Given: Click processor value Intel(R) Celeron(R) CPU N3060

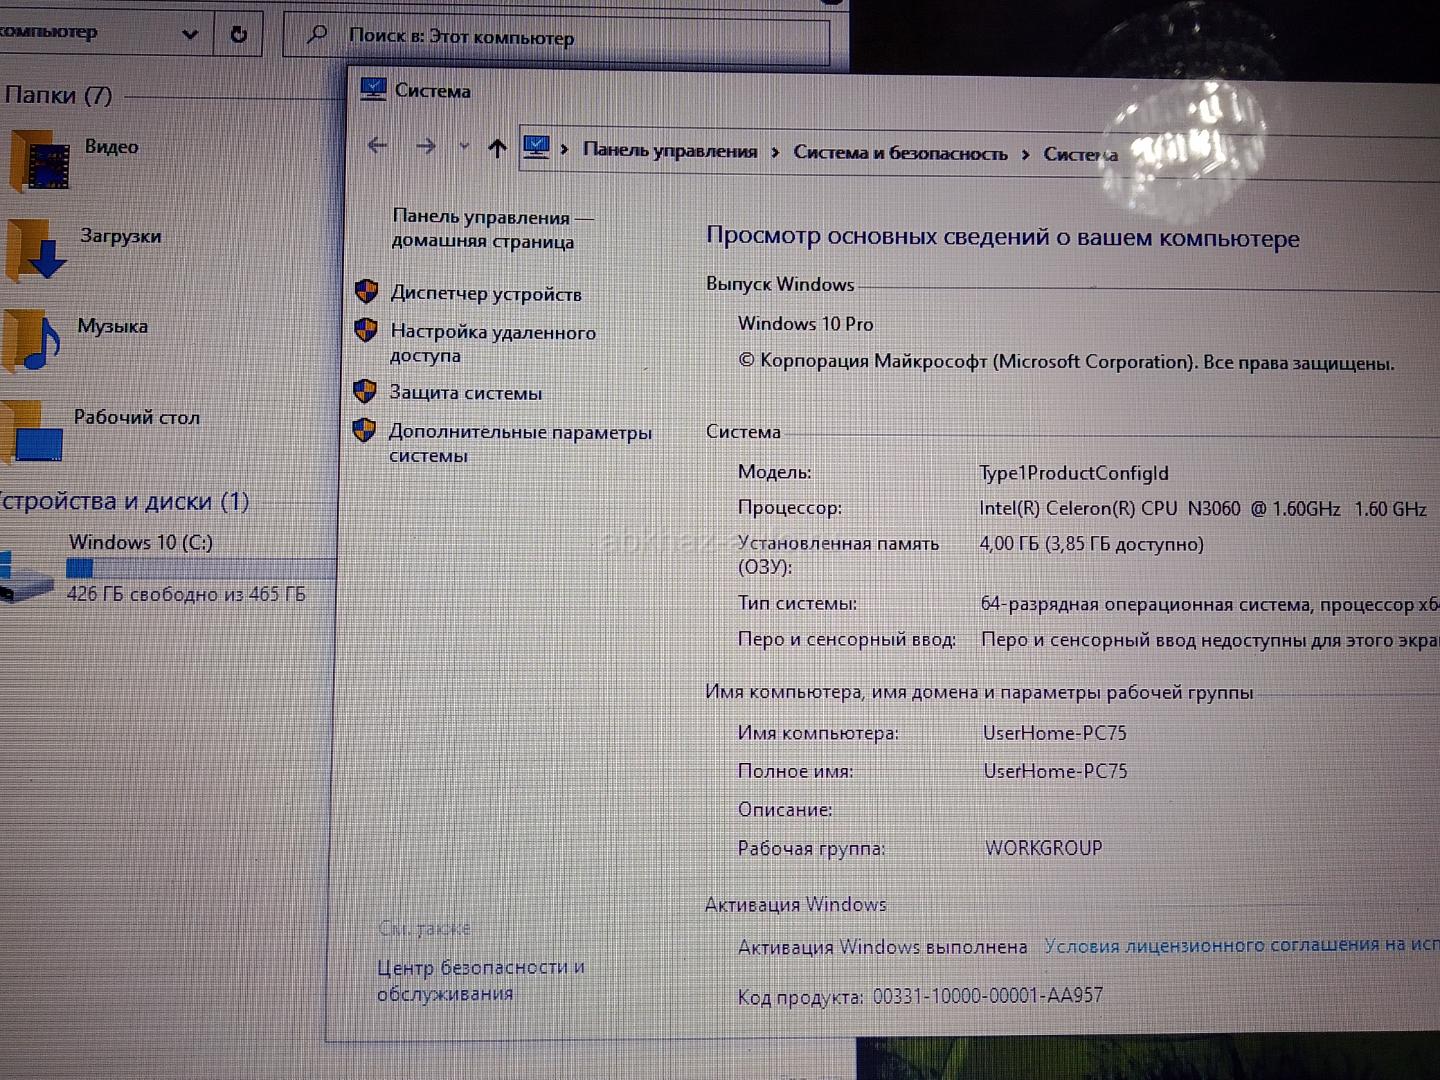Looking at the screenshot, I should 1110,508.
